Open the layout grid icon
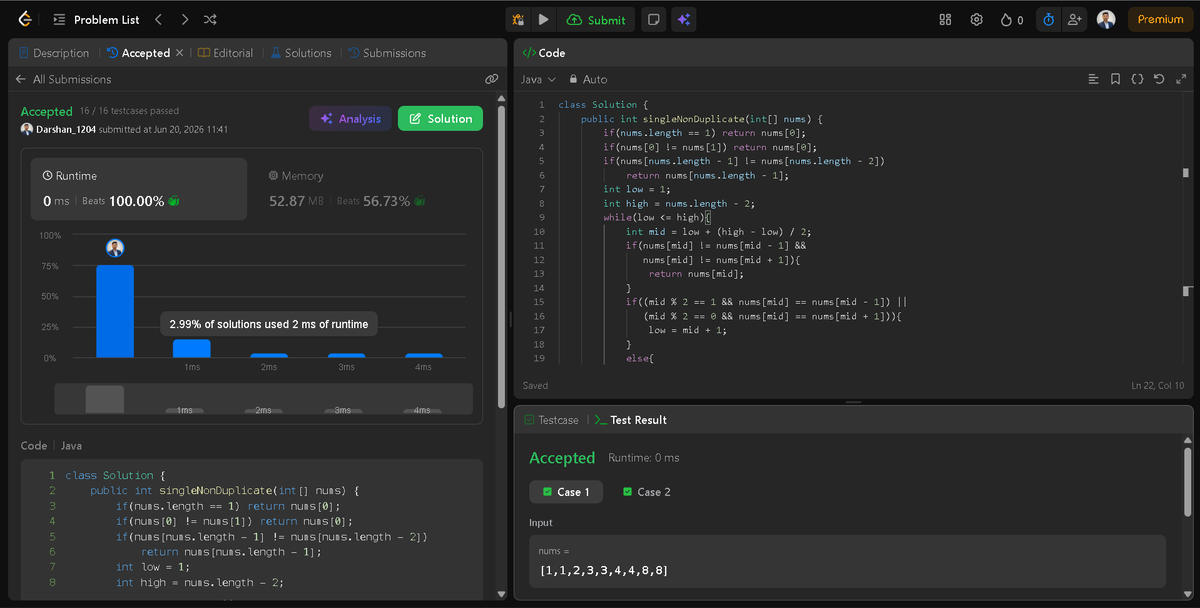 point(946,19)
